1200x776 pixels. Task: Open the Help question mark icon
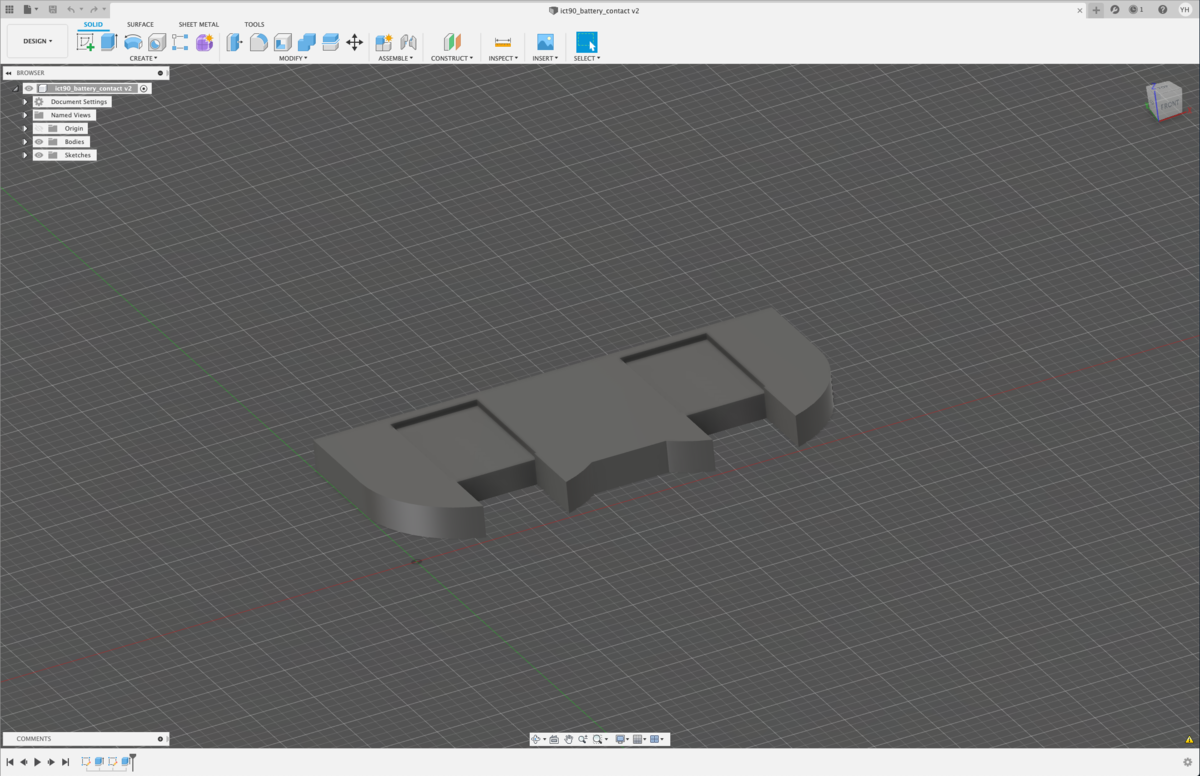coord(1162,10)
